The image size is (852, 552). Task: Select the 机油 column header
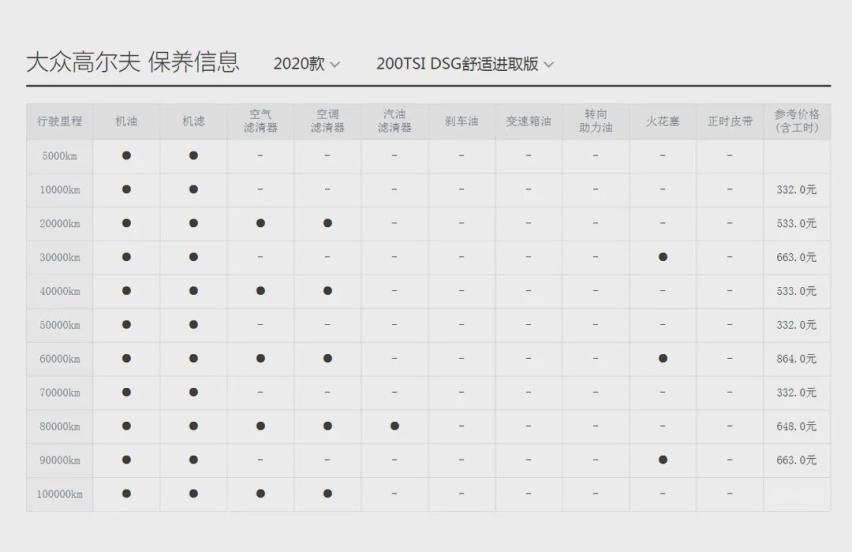pos(127,121)
